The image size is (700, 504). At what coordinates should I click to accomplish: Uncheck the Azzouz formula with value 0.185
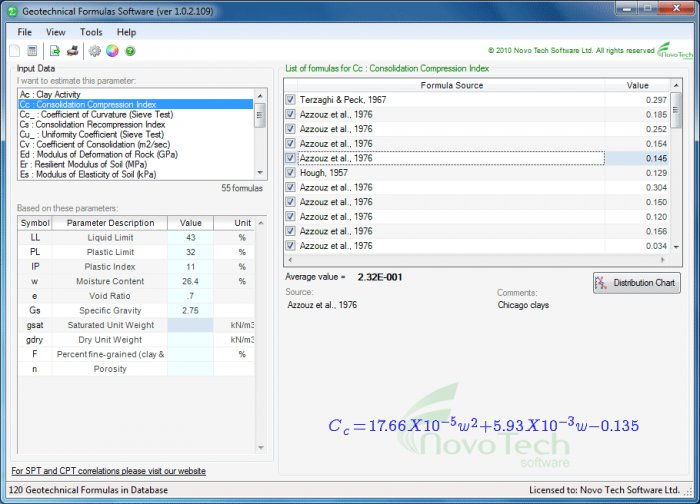click(x=291, y=114)
